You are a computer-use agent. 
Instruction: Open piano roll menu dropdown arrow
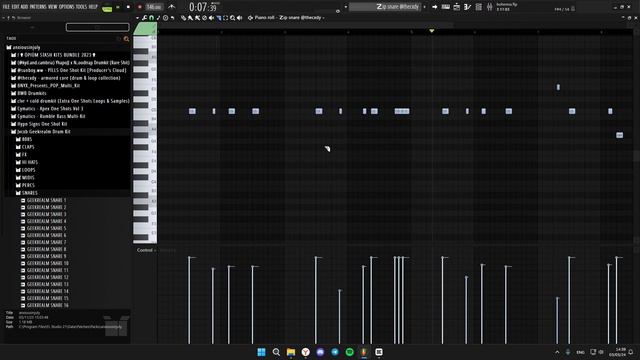click(138, 18)
